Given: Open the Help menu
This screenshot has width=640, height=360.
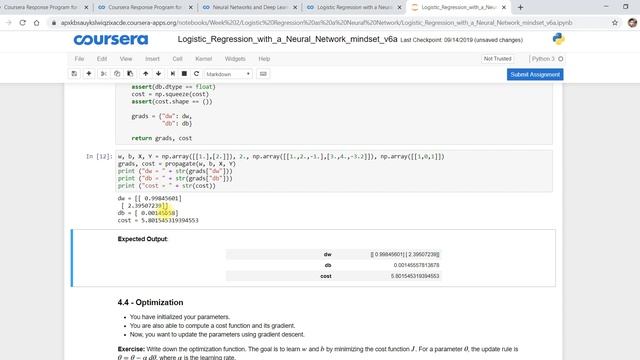Looking at the screenshot, I should [x=264, y=59].
